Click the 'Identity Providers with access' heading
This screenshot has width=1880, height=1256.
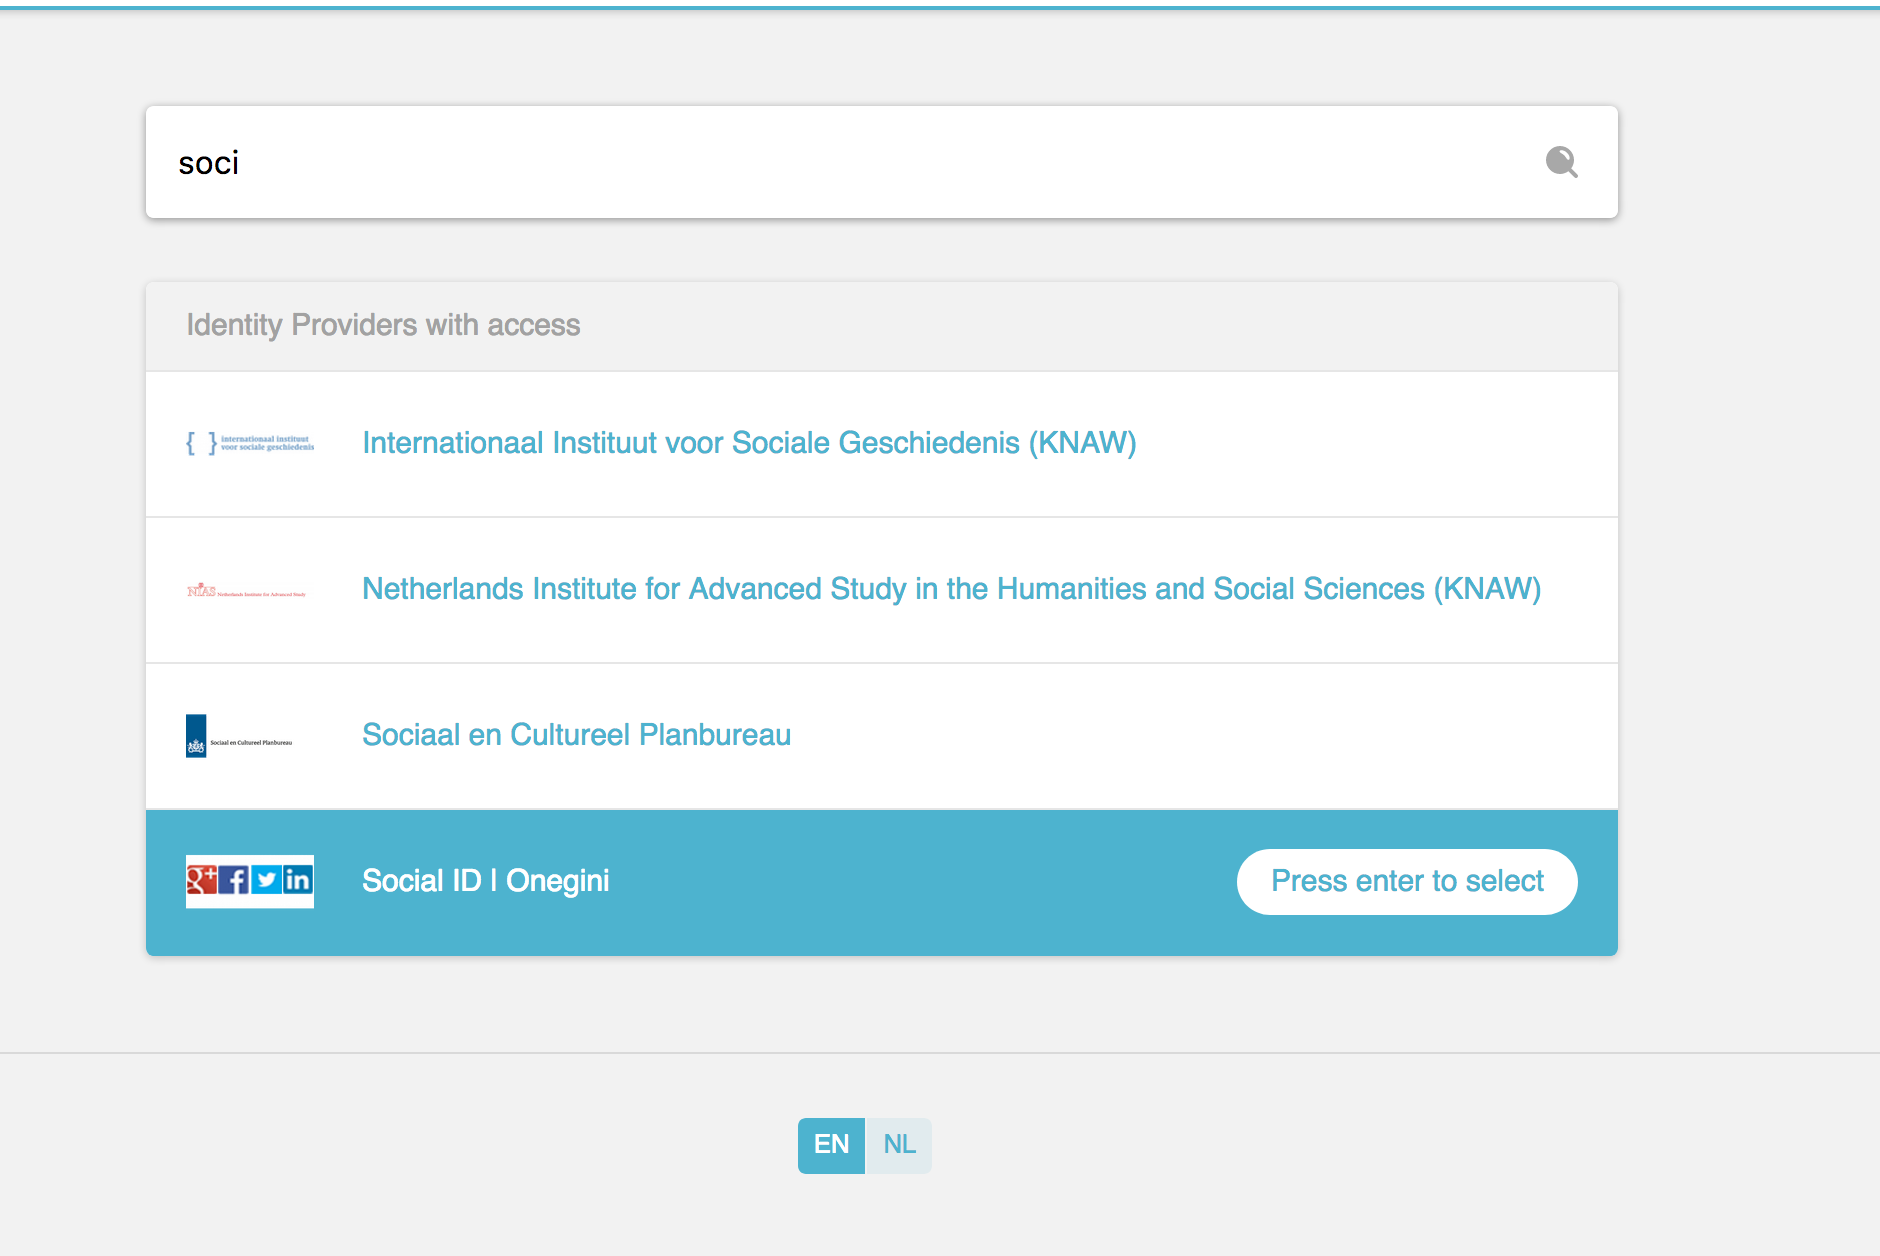(x=383, y=325)
